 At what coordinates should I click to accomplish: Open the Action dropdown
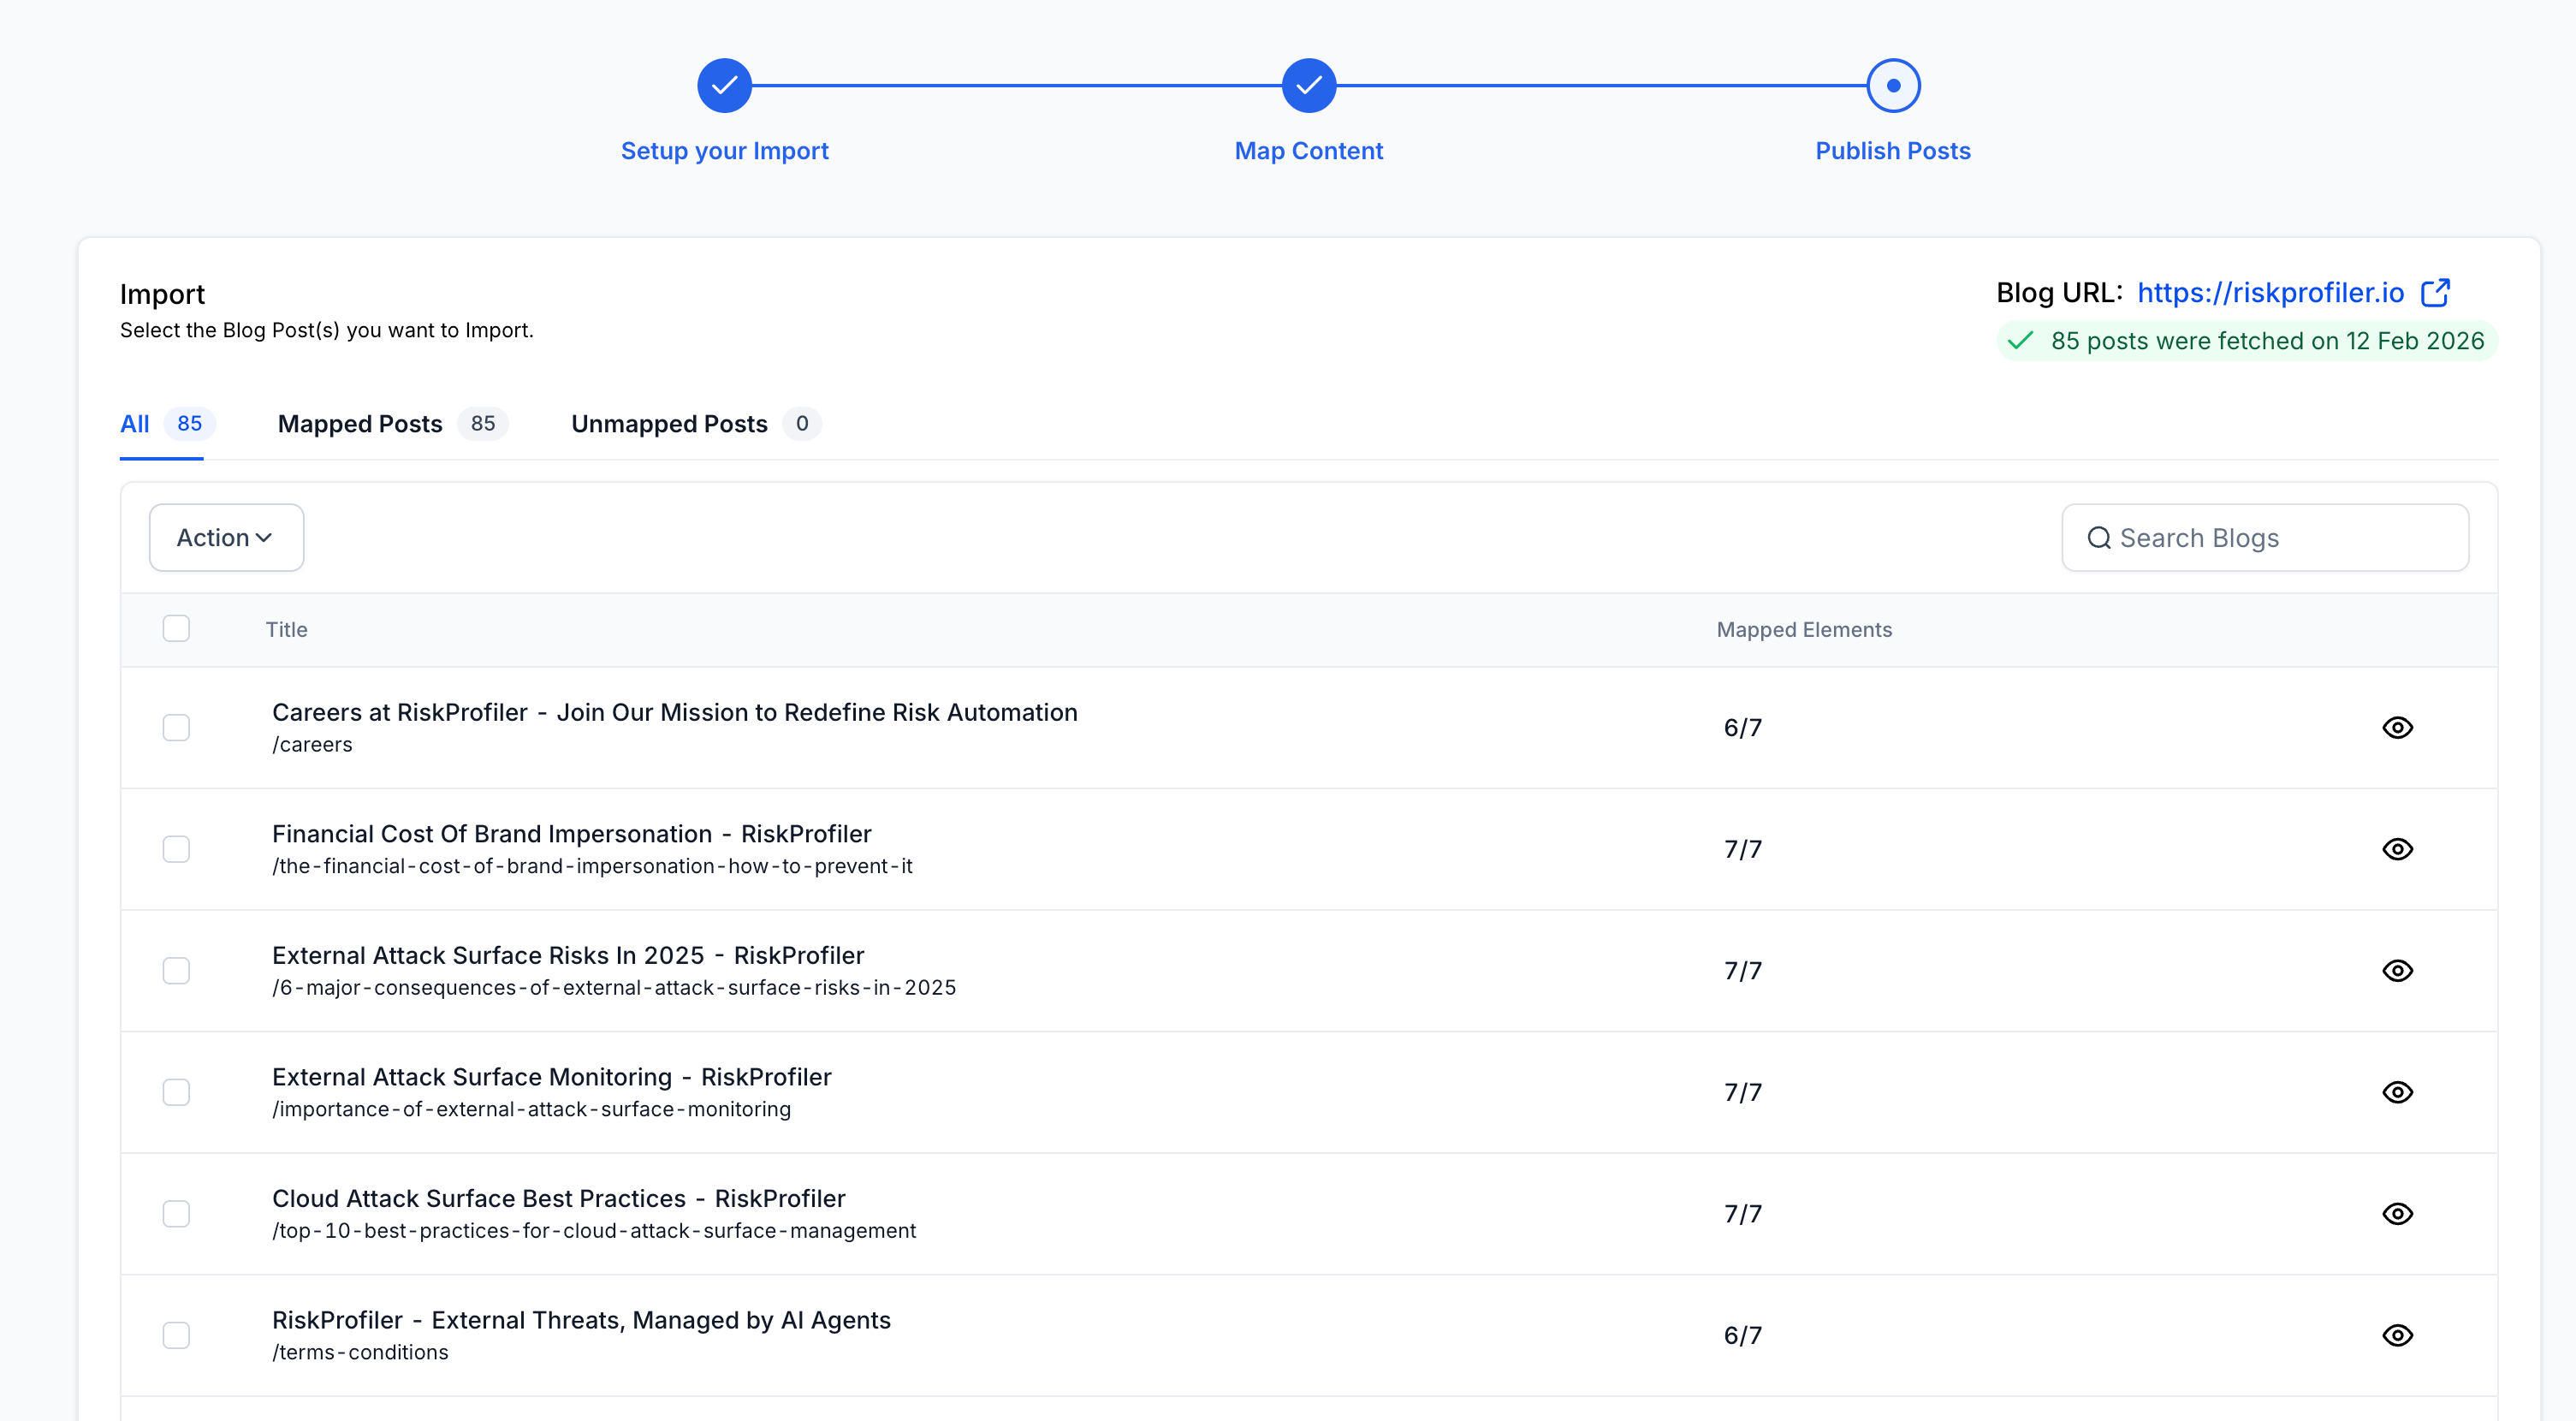226,537
